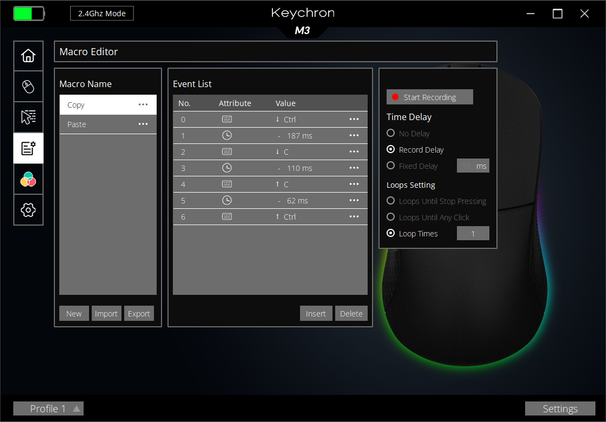
Task: Click the Attribute column header
Action: (x=235, y=103)
